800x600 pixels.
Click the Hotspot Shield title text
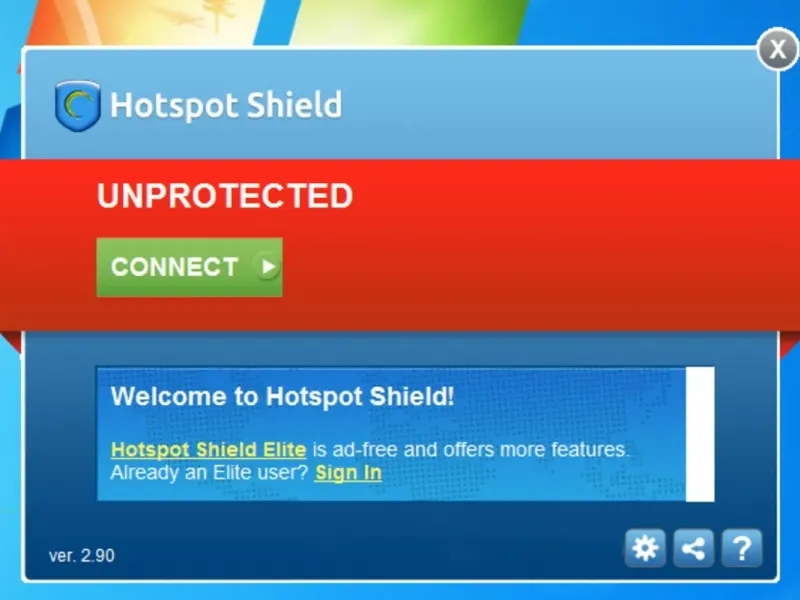point(226,105)
